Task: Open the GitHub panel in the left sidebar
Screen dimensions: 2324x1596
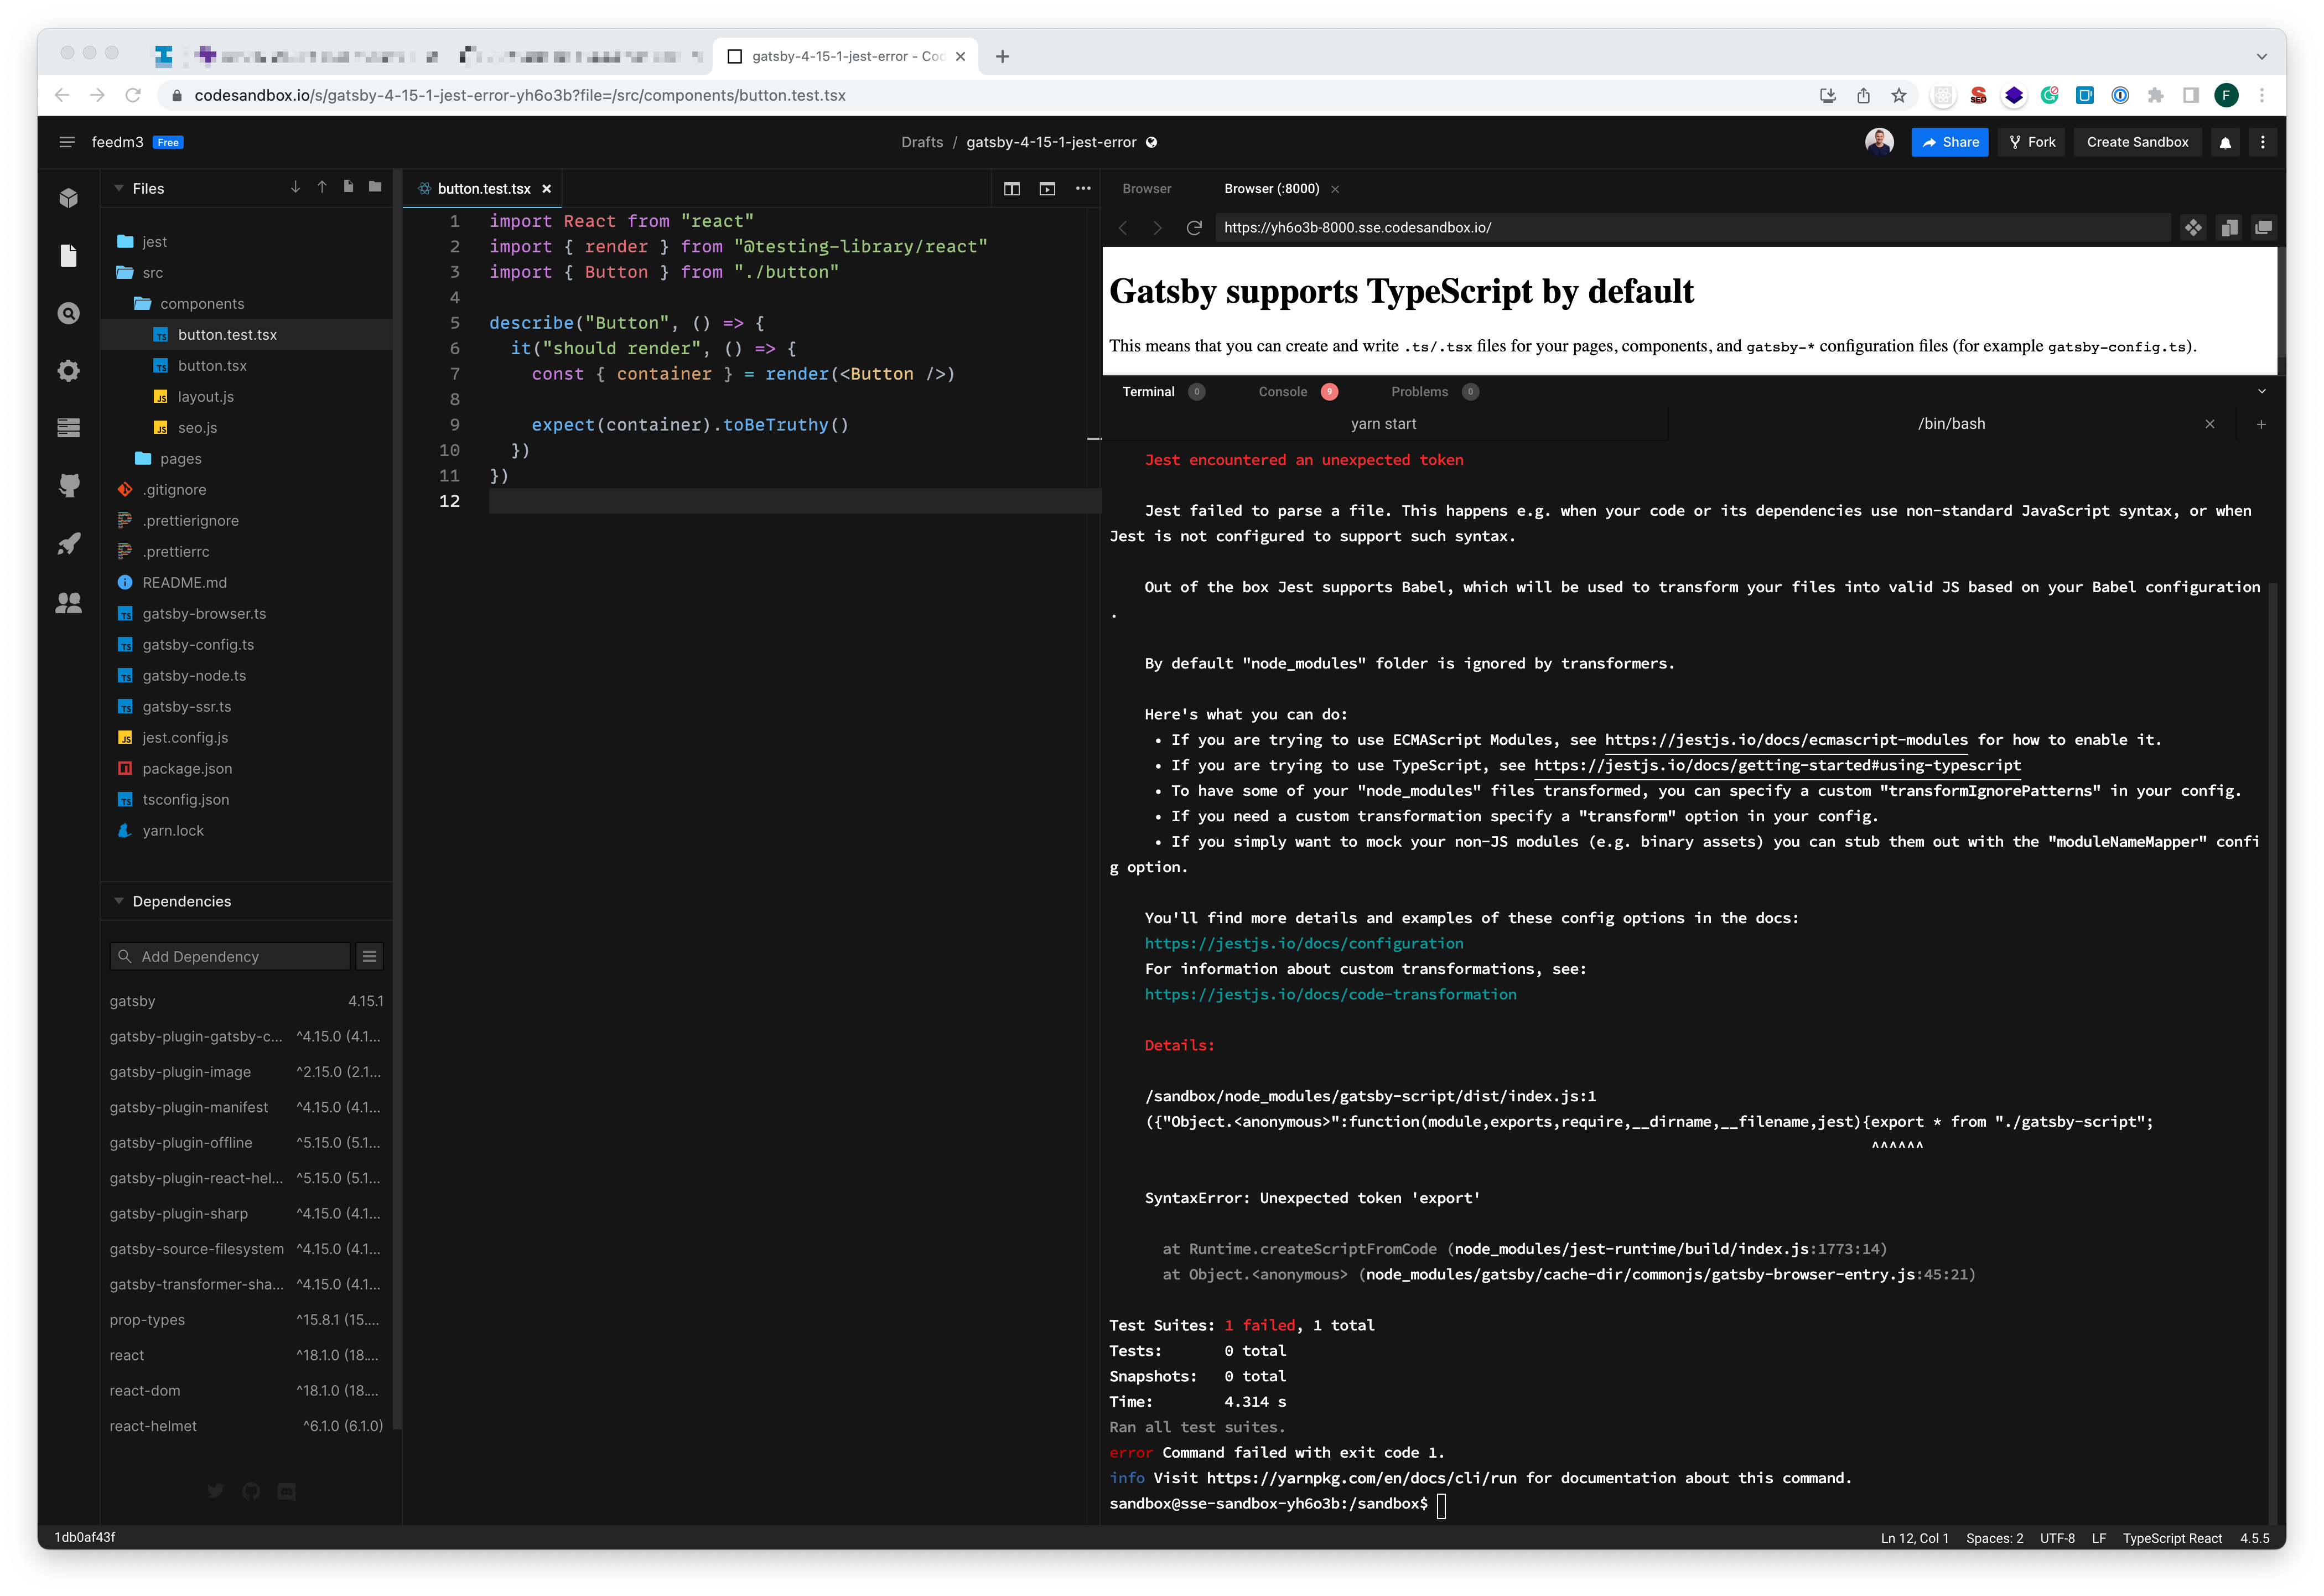Action: [68, 486]
